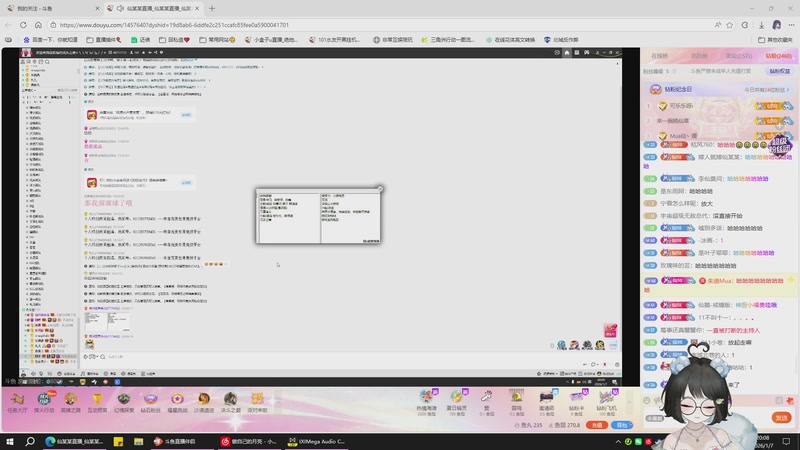Click the 可乐乐酥 fan ranking row
Viewport: 800px width, 450px height.
[719, 106]
